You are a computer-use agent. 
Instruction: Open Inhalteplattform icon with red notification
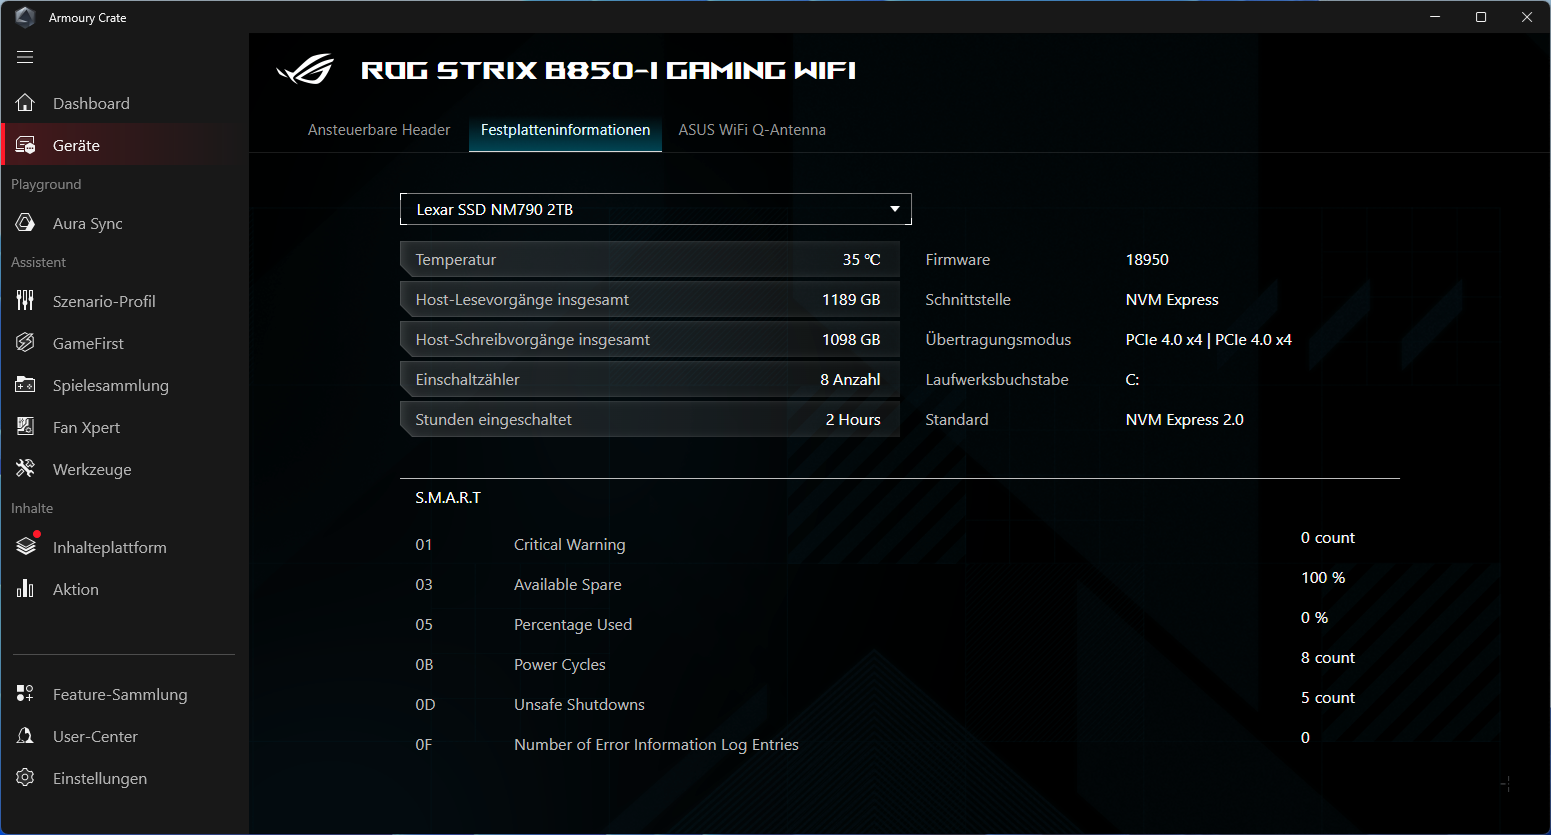point(26,547)
